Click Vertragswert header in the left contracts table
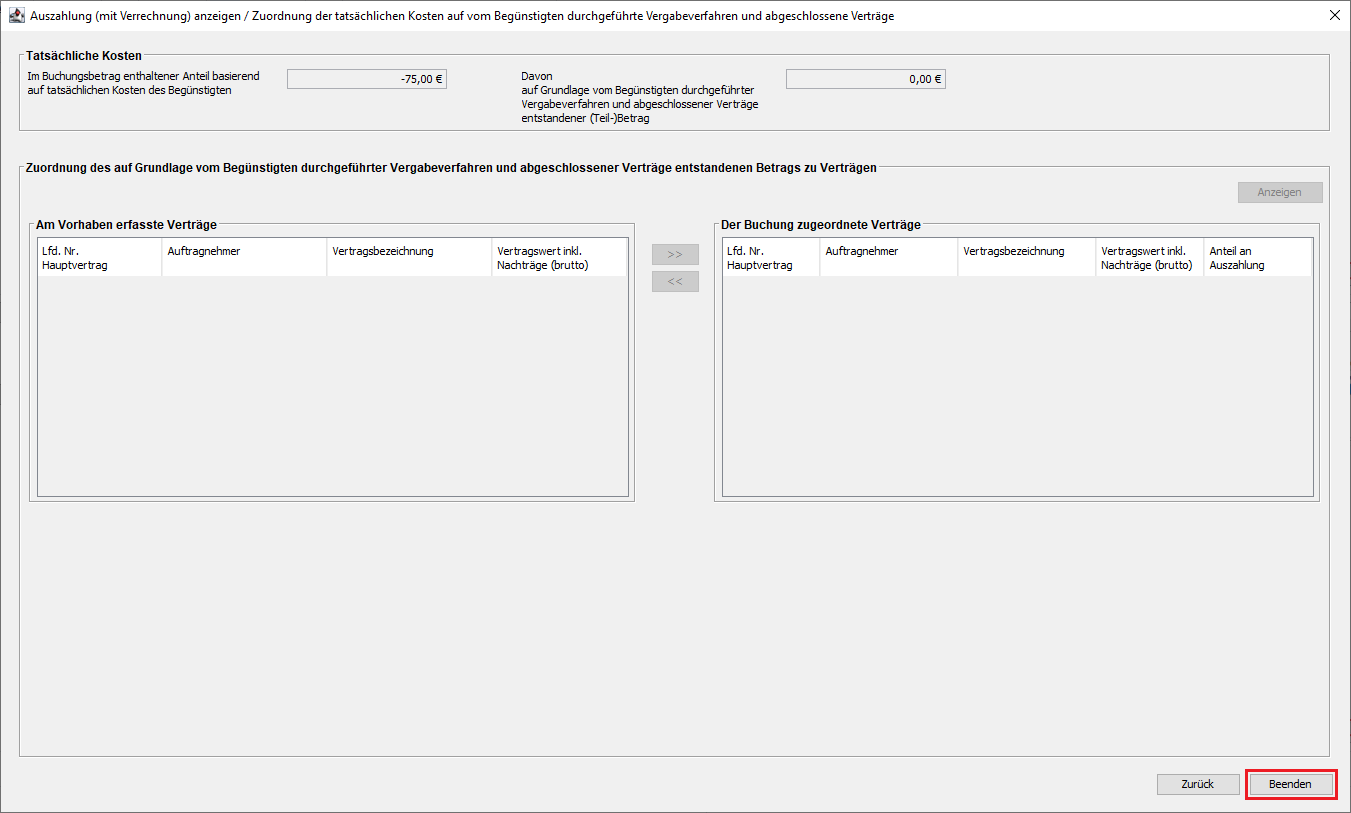The image size is (1351, 813). click(559, 258)
